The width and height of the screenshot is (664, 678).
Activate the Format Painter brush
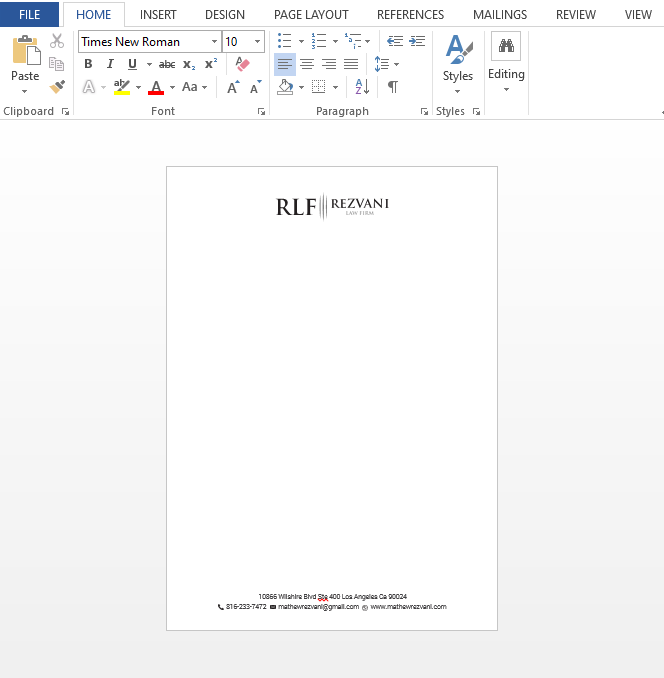coord(57,87)
